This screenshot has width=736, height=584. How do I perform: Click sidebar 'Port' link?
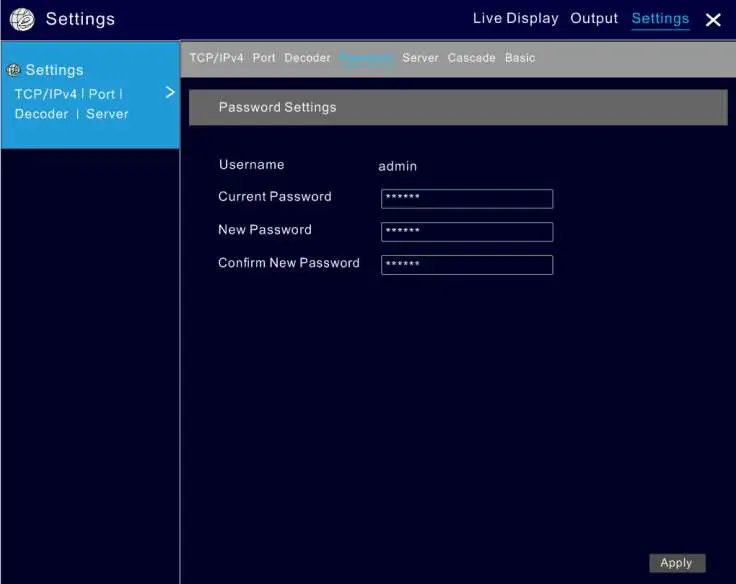point(101,94)
